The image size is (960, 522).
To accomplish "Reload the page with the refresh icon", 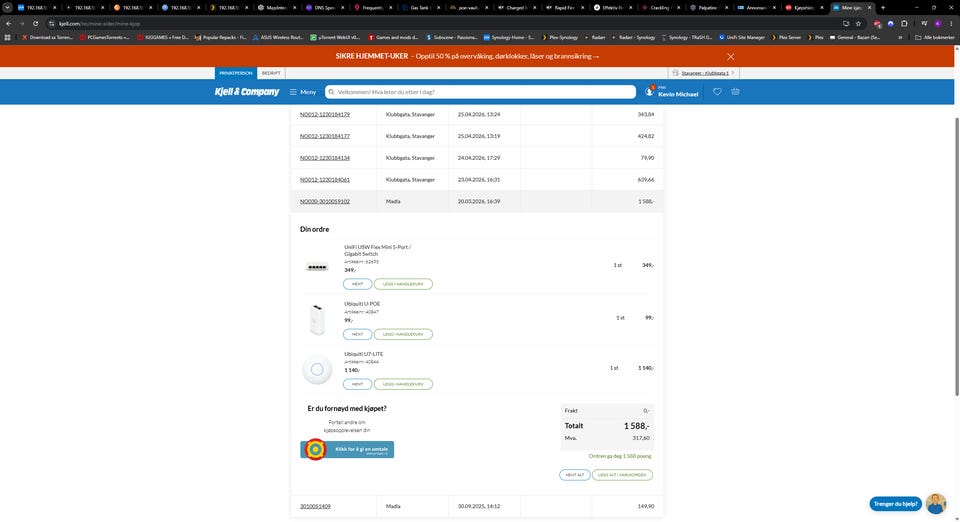I will click(36, 23).
